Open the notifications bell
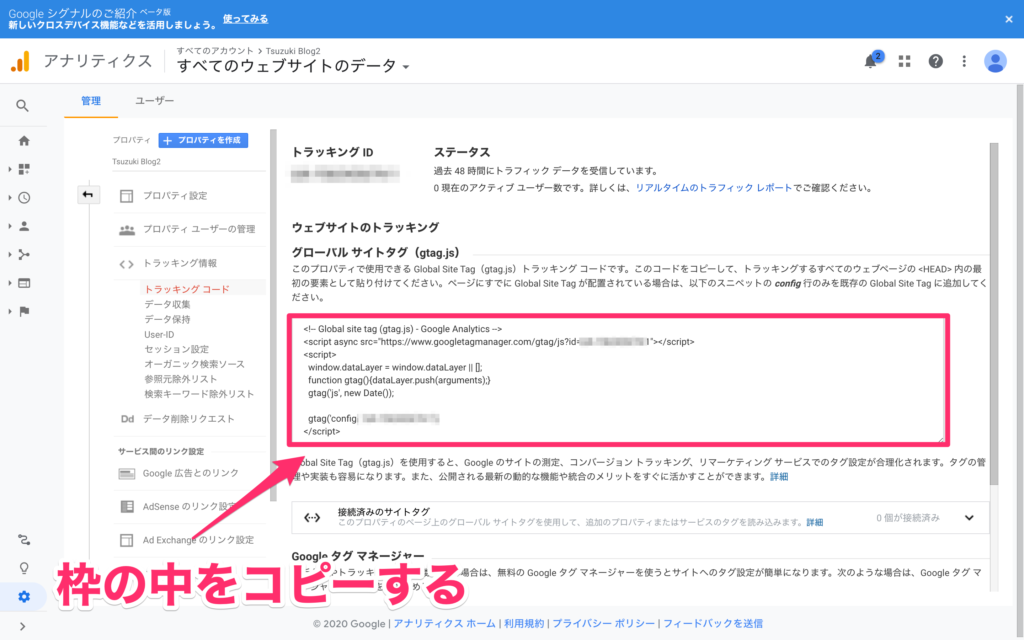Viewport: 1024px width, 640px height. 871,61
